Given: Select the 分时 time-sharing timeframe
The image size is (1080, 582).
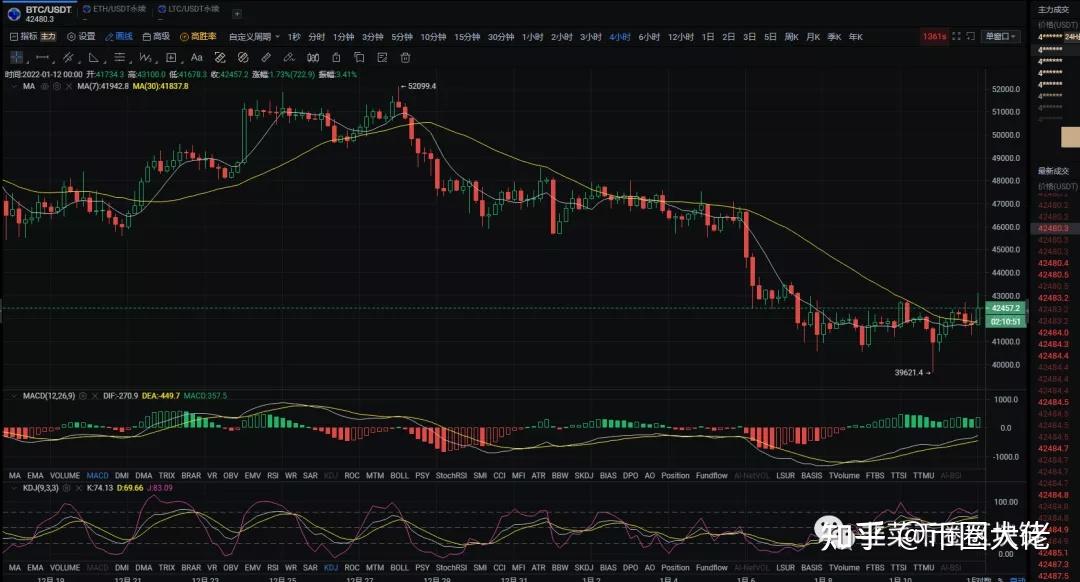Looking at the screenshot, I should pyautogui.click(x=317, y=37).
